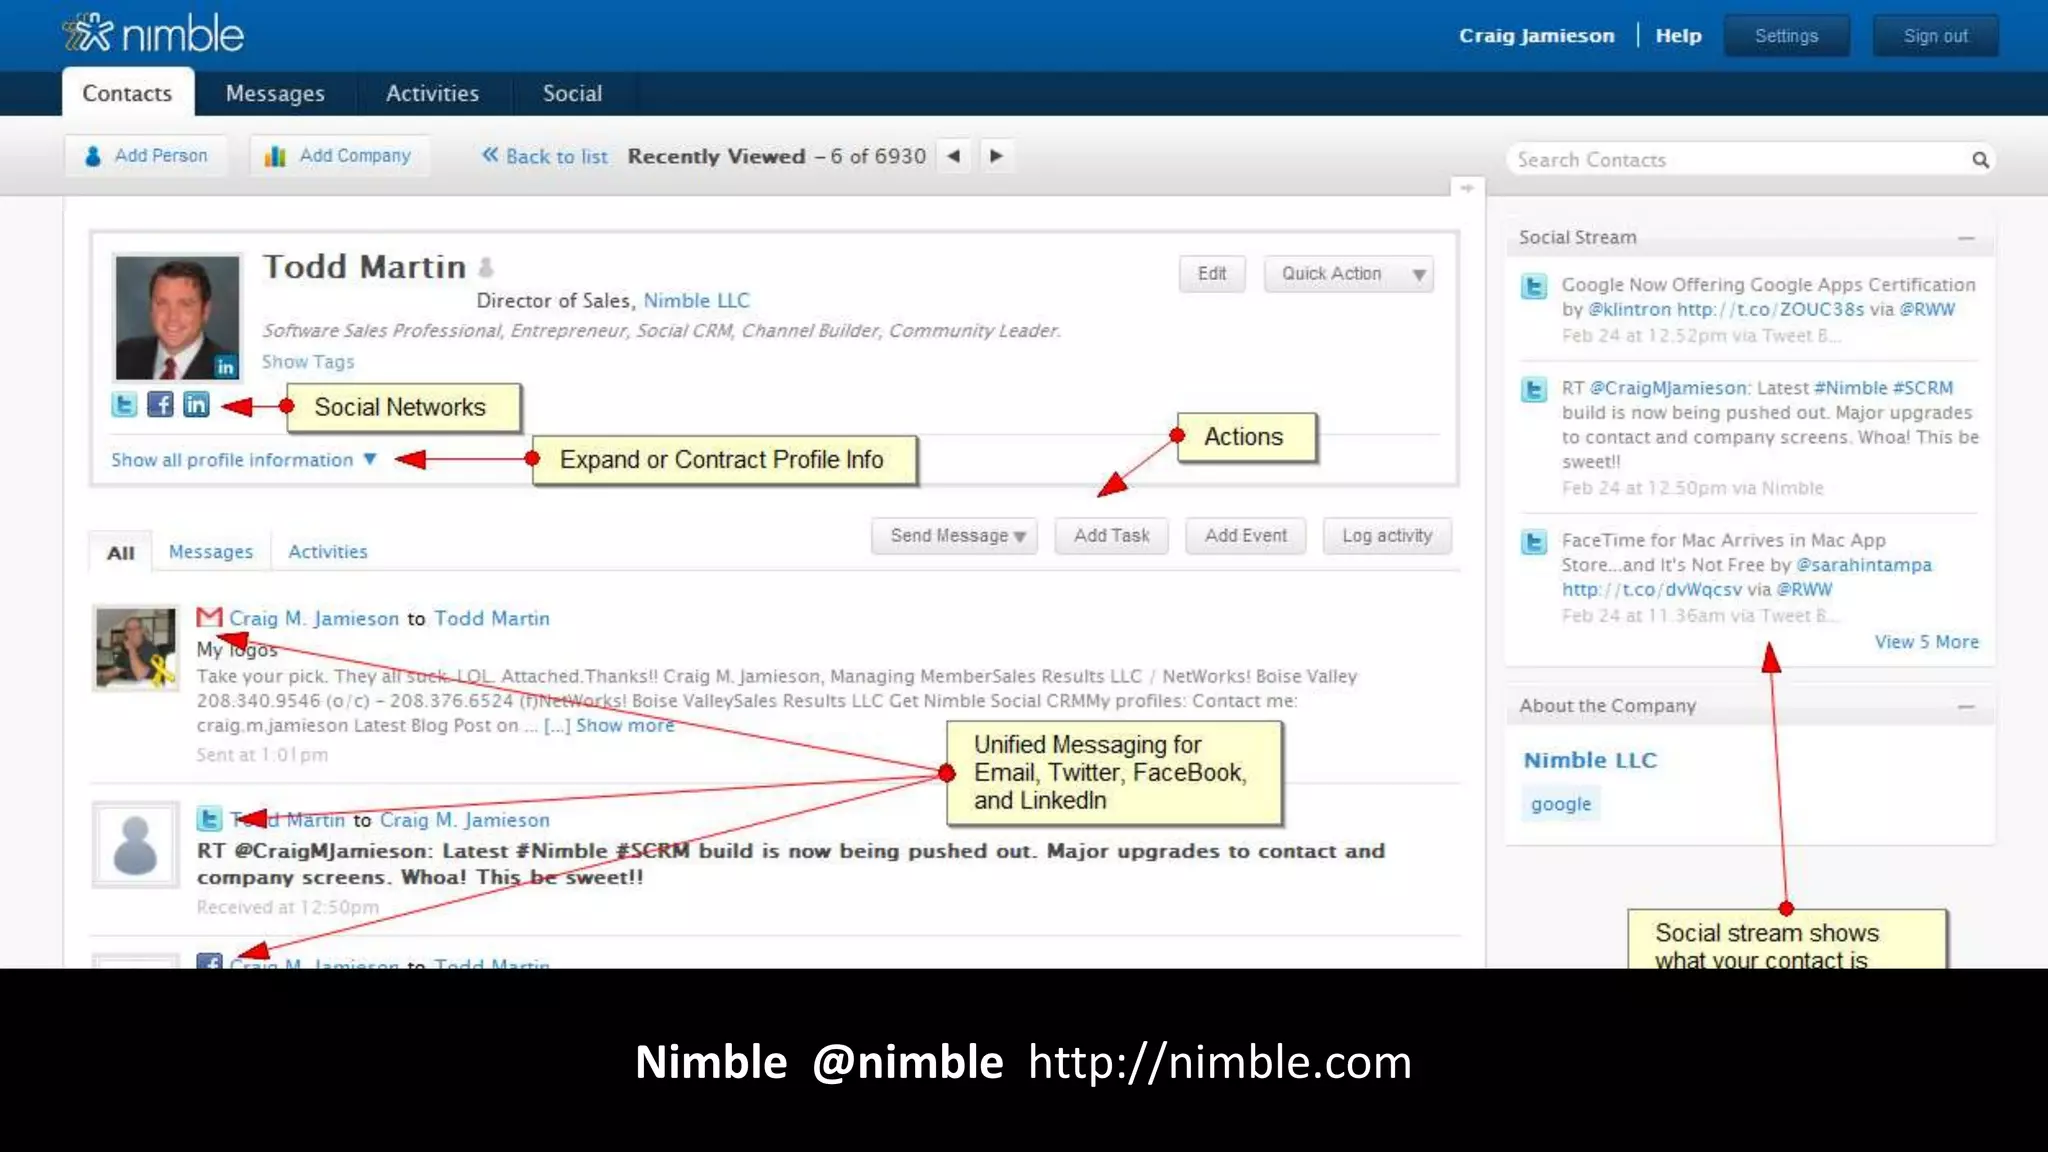2048x1152 pixels.
Task: Click Twitter icon on Todd Martin's retweet message
Action: pyautogui.click(x=209, y=819)
